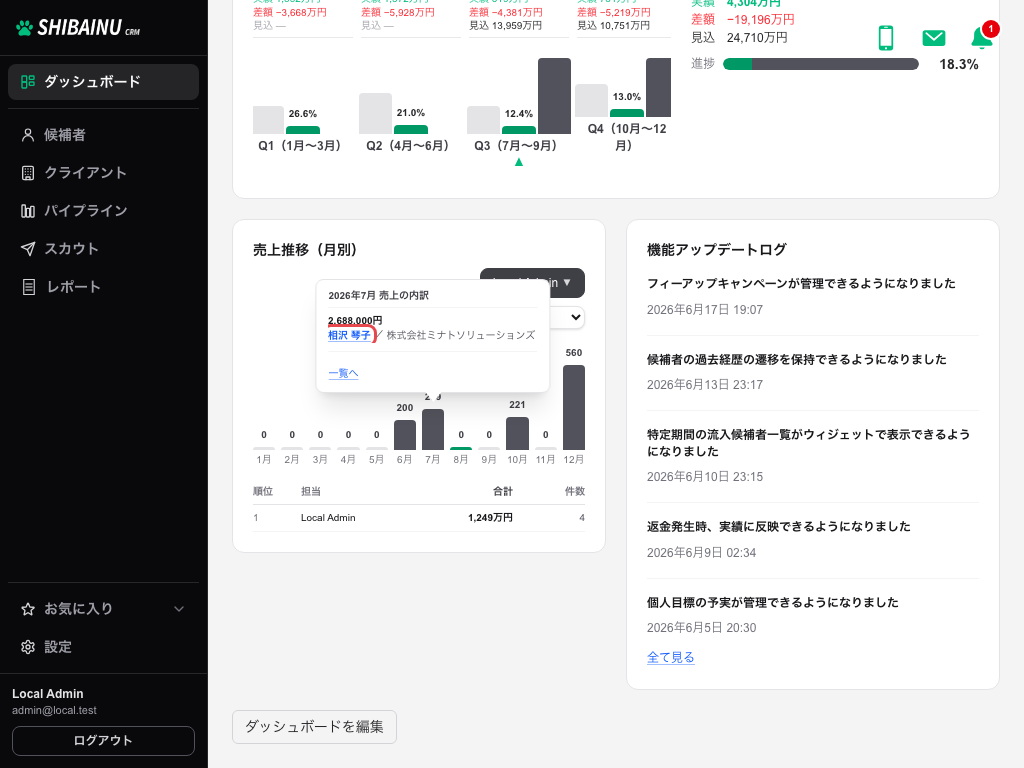Click the 12月 bar labeled 560
This screenshot has width=1024, height=768.
[574, 408]
